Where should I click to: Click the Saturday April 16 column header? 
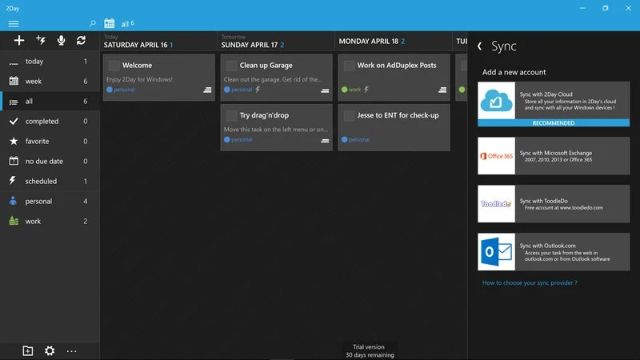coord(138,45)
